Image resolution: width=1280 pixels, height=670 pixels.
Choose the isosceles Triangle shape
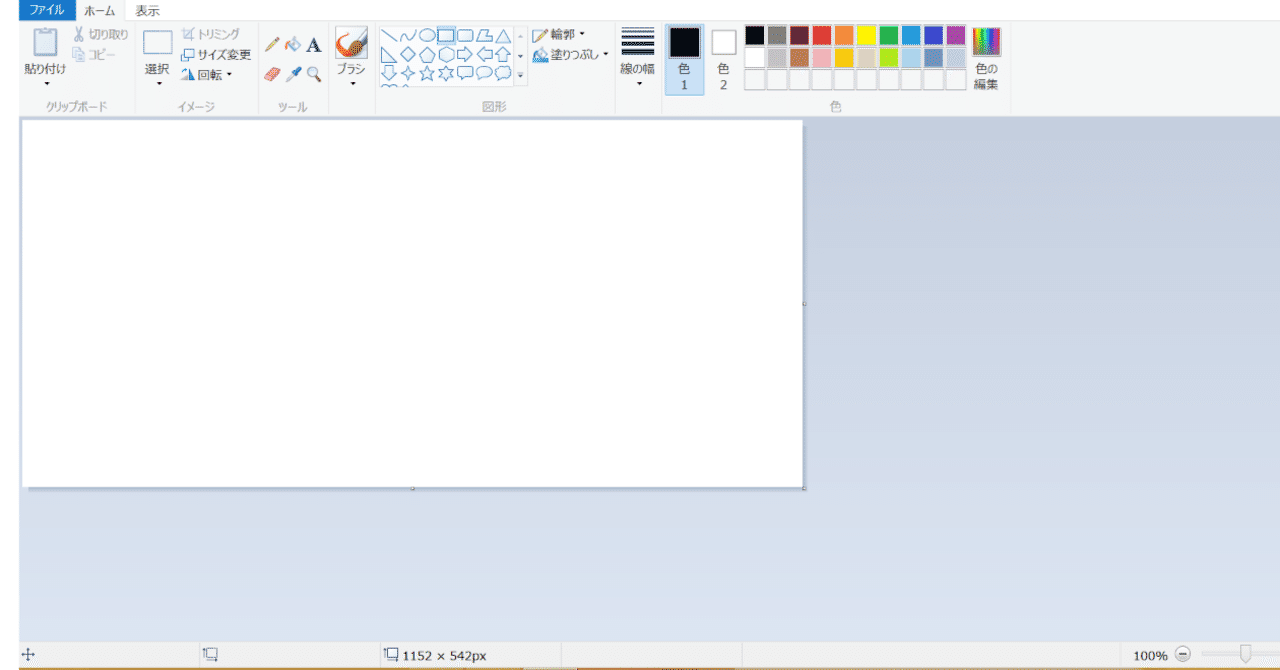(x=503, y=36)
